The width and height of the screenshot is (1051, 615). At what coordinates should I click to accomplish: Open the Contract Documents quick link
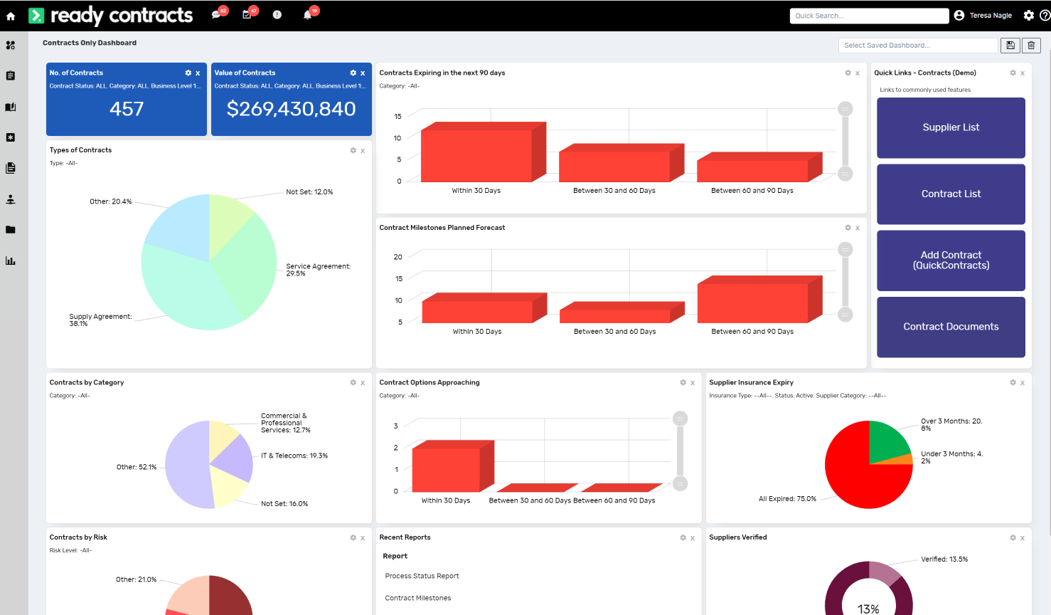tap(950, 327)
